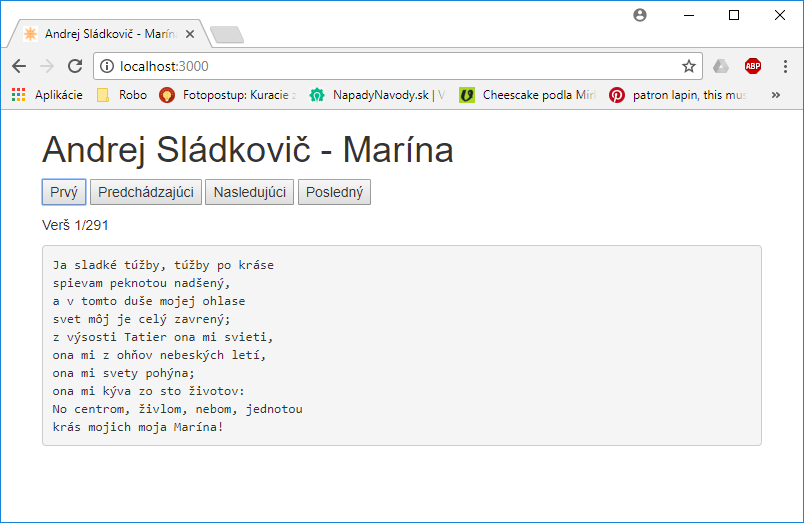Open the Chrome three-dot menu
Viewport: 804px width, 523px height.
pyautogui.click(x=785, y=66)
